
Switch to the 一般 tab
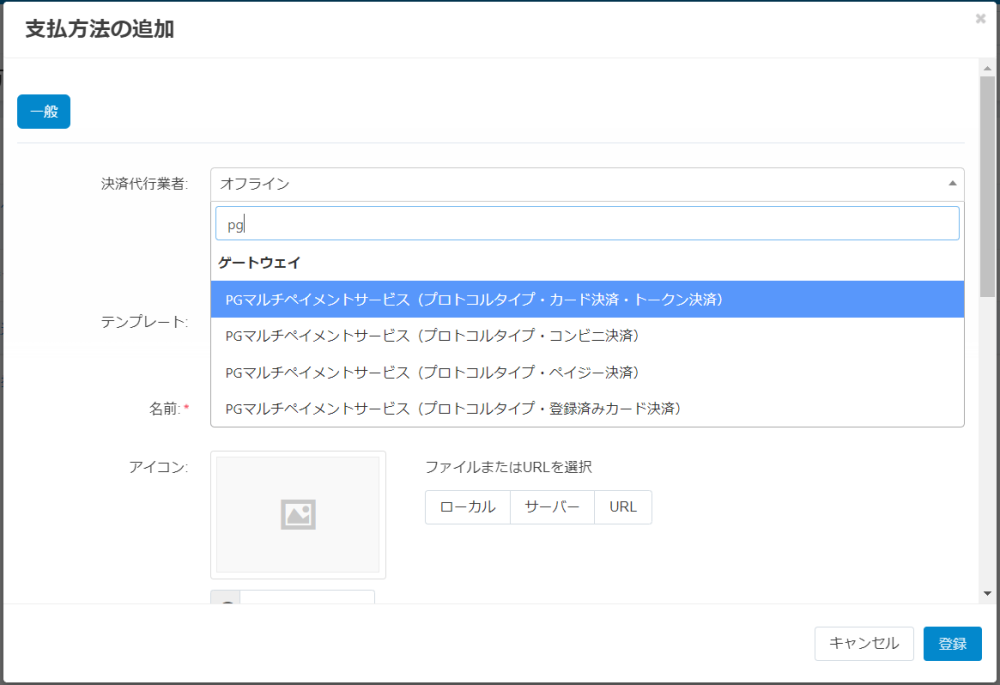click(43, 112)
